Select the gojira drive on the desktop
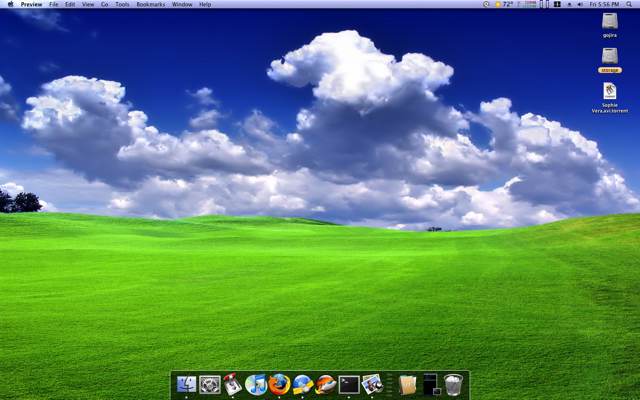The height and width of the screenshot is (400, 640). tap(610, 21)
